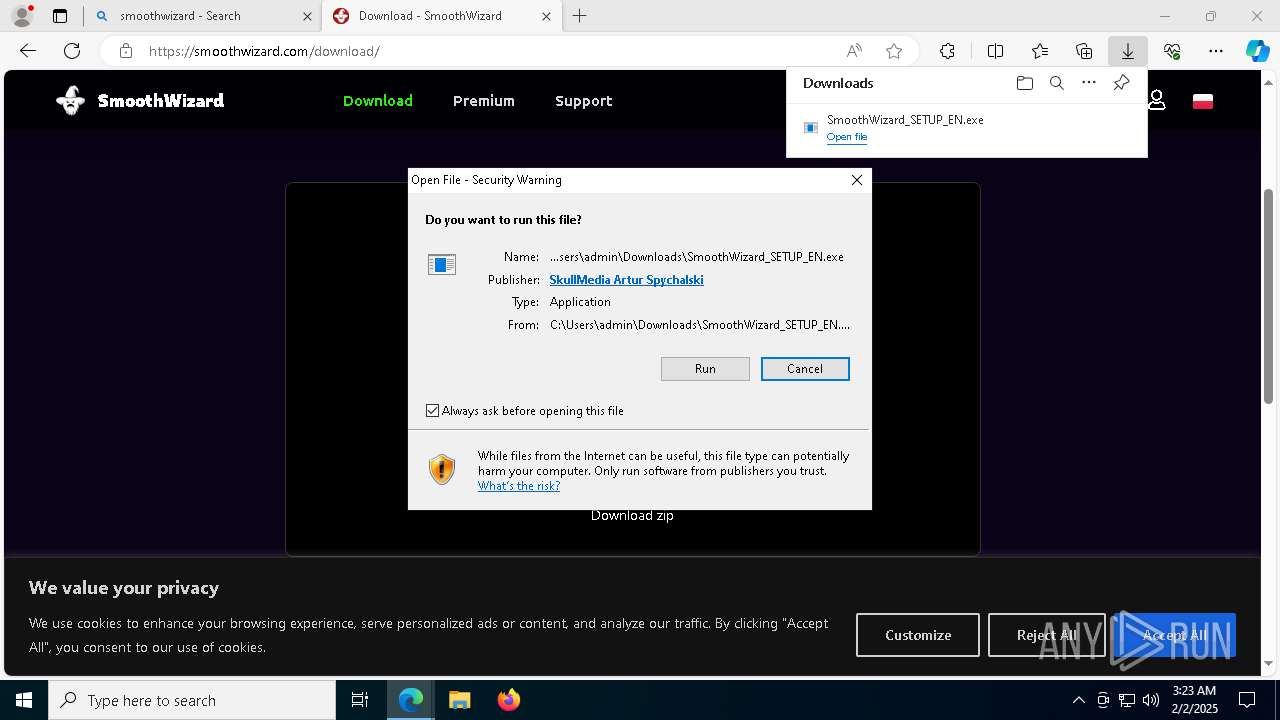Click the SmoothWizard account user icon
The width and height of the screenshot is (1280, 720).
[1157, 100]
